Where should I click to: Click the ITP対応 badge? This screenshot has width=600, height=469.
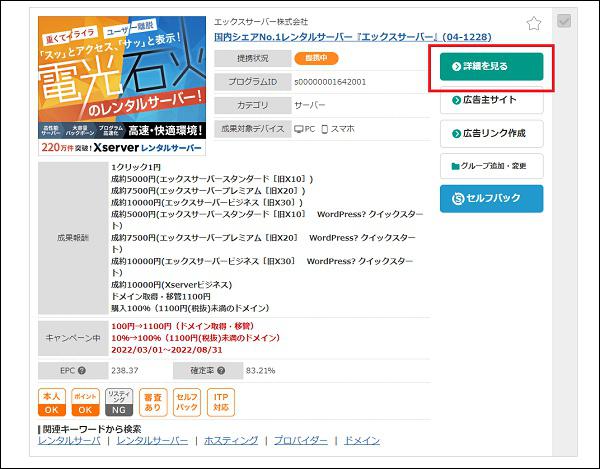221,402
